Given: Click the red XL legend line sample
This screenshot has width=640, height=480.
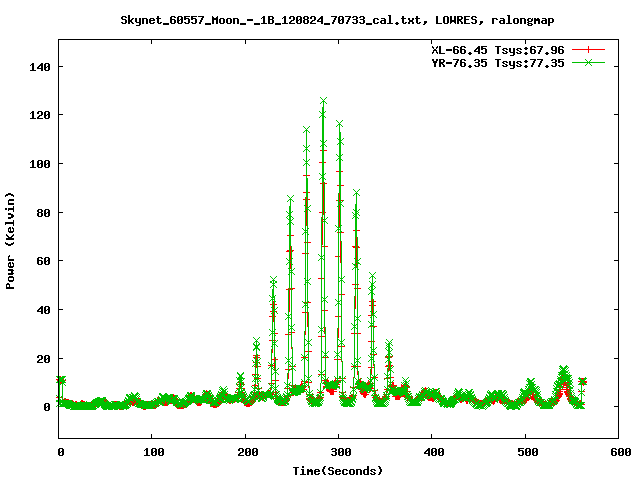Looking at the screenshot, I should pos(588,50).
